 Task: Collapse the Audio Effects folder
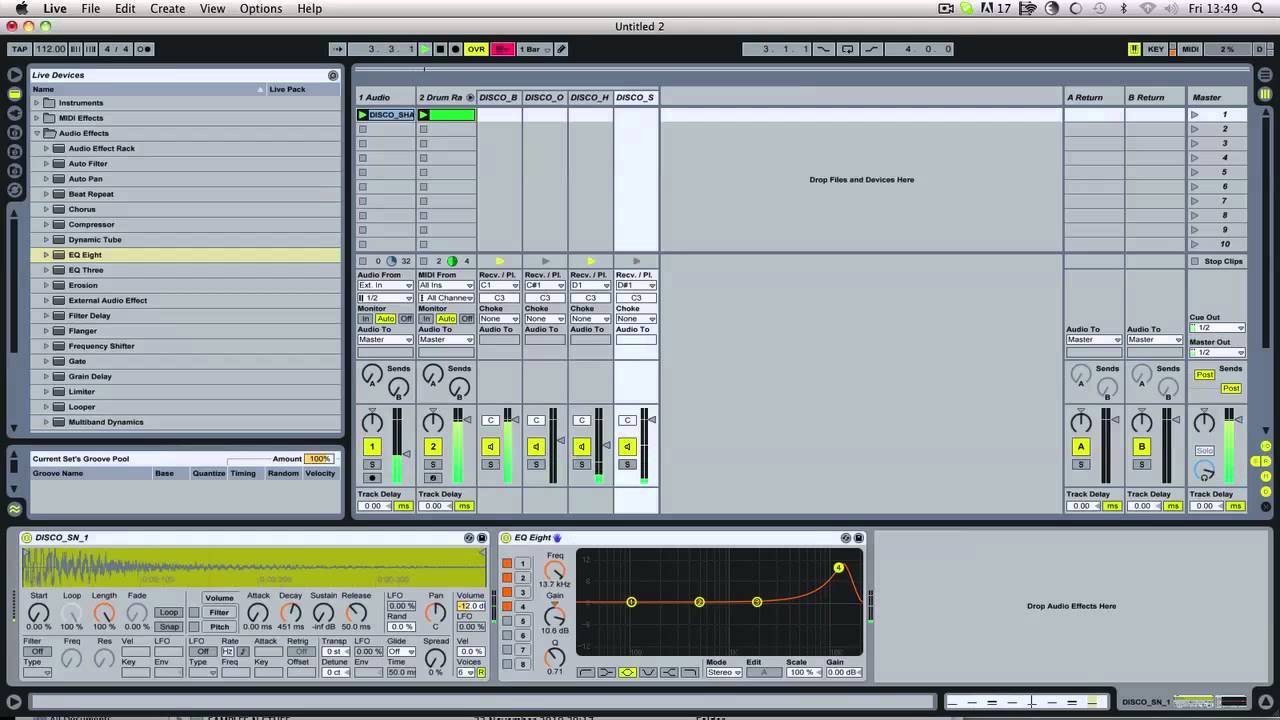click(37, 133)
